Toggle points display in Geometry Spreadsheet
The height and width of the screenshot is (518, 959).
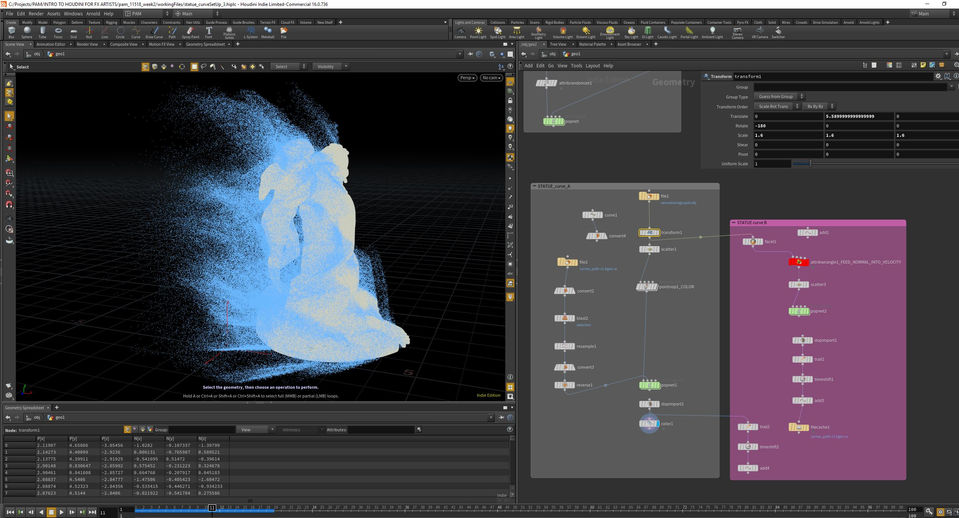pos(127,429)
